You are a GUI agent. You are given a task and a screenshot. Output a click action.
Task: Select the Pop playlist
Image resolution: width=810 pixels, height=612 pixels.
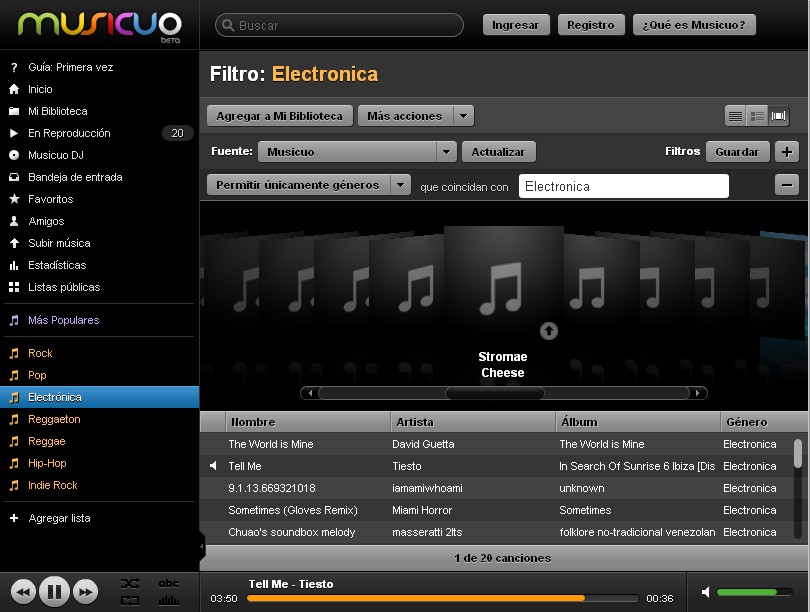tap(100, 375)
